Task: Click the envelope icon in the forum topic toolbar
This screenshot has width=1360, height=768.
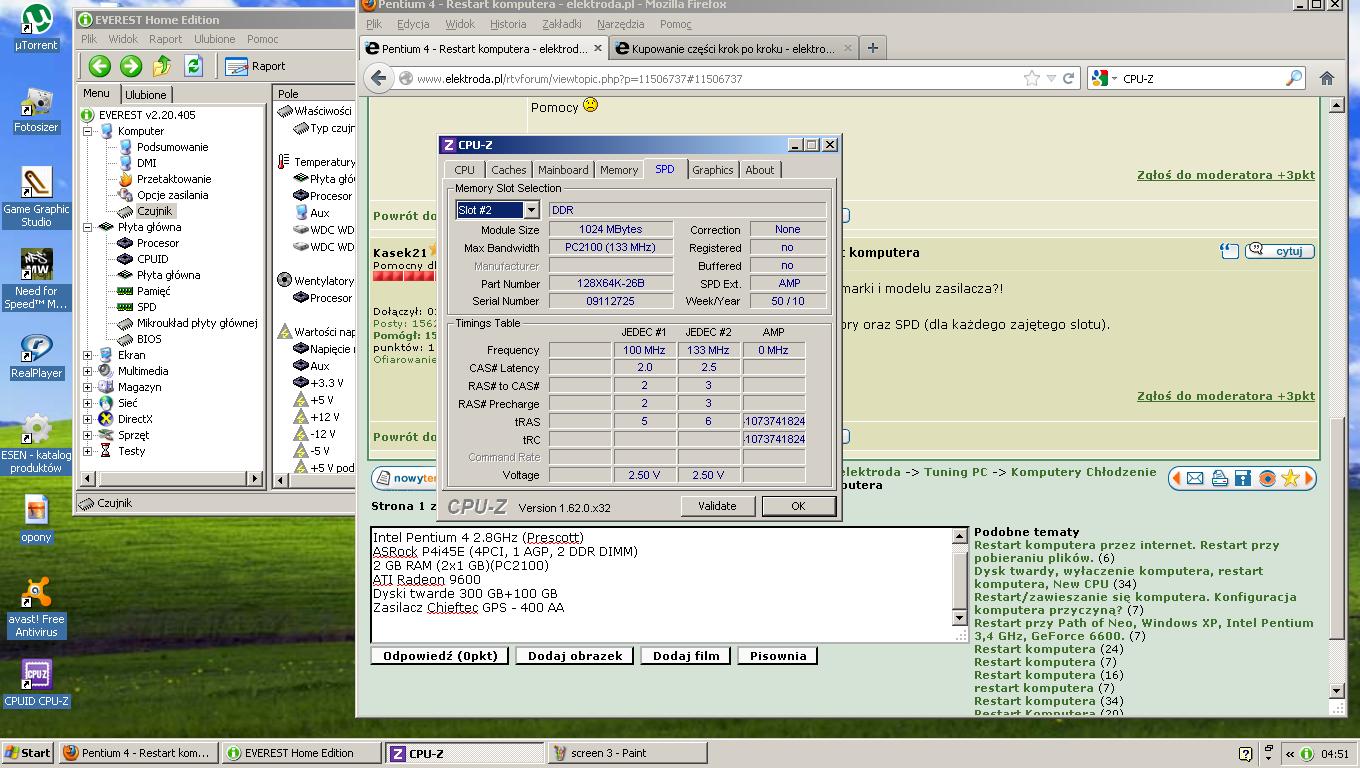Action: (1195, 478)
